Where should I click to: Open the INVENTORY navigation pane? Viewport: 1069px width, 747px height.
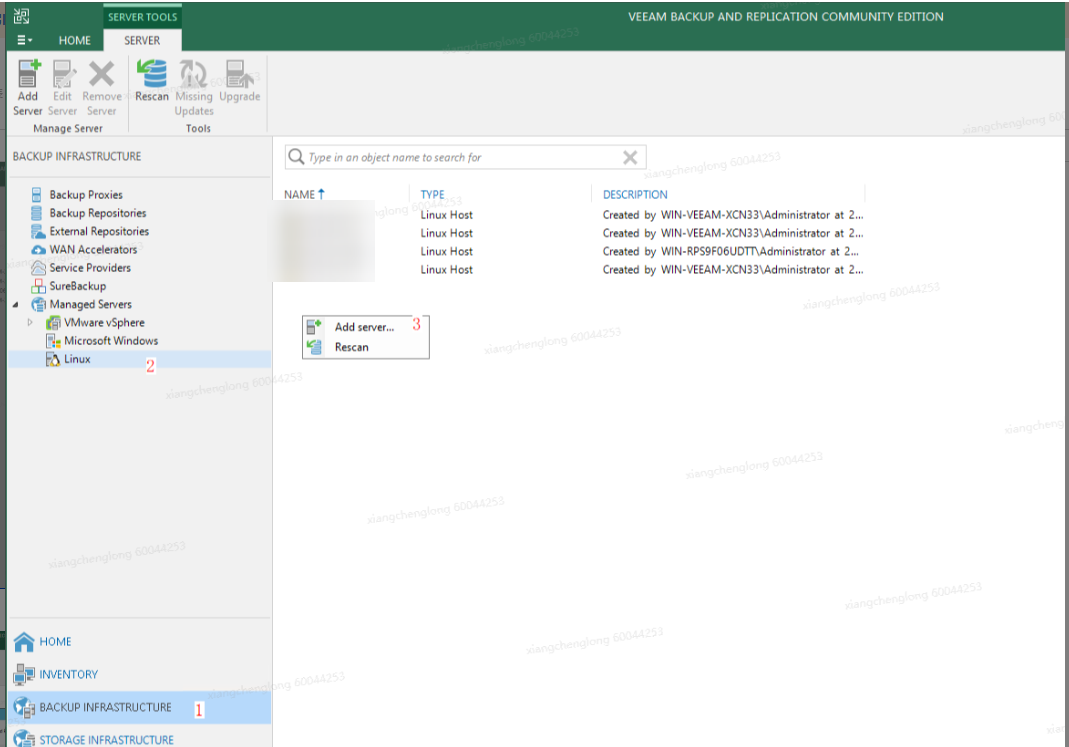tap(68, 675)
